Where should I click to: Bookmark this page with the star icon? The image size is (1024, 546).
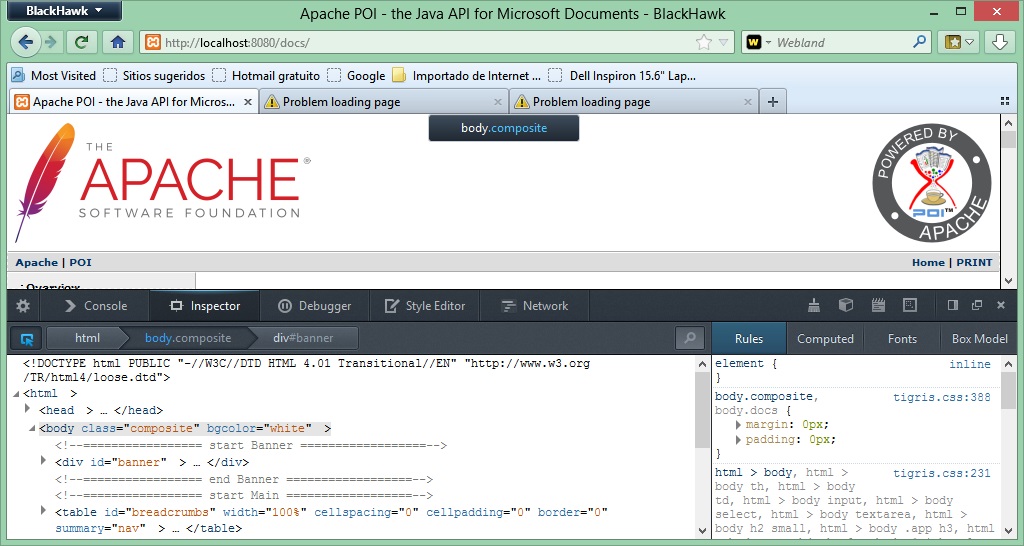[703, 42]
